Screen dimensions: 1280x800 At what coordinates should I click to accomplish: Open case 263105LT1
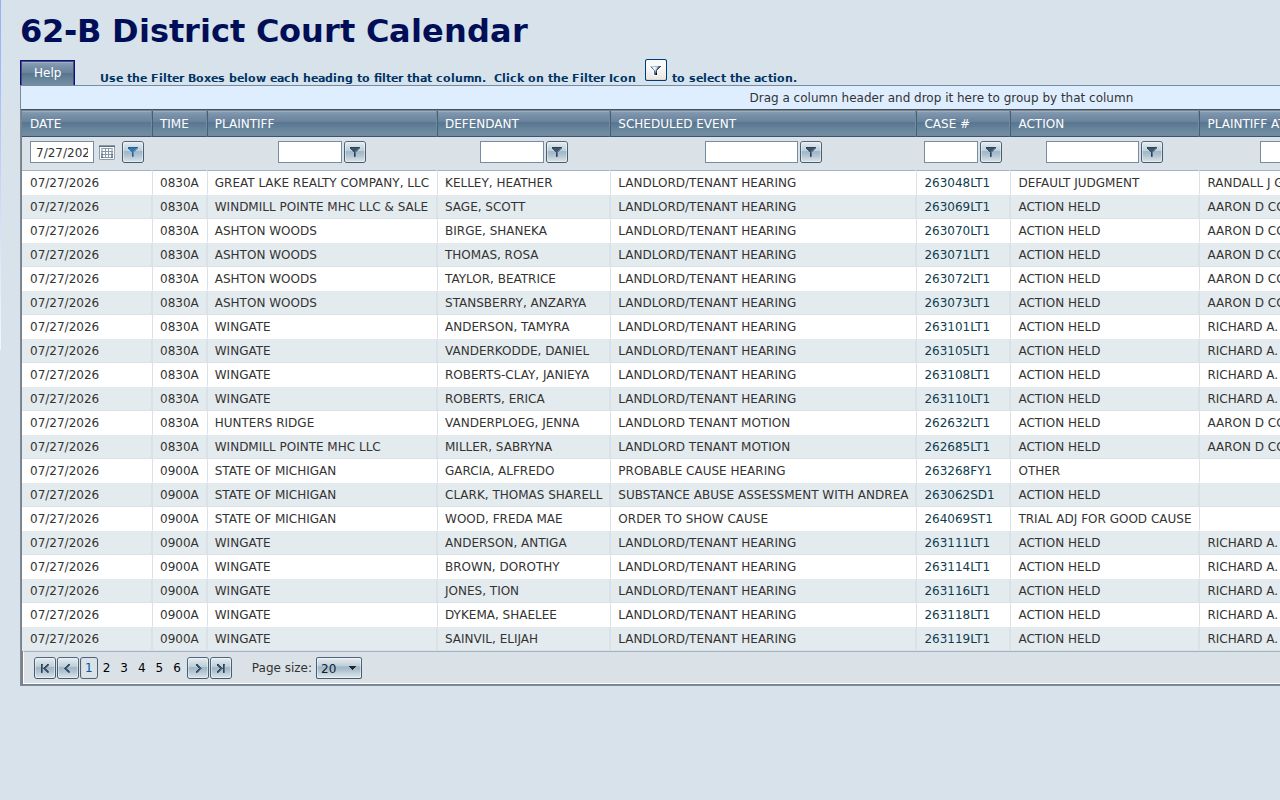[957, 351]
